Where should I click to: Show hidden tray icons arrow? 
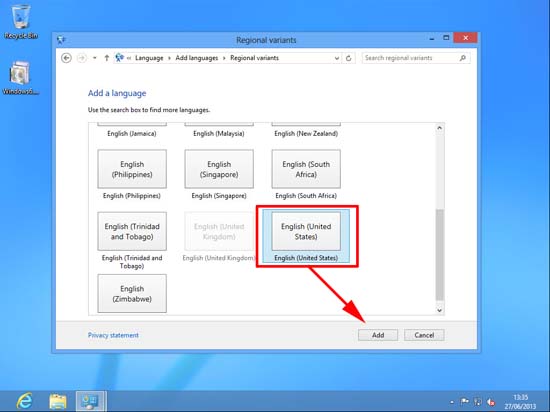452,402
